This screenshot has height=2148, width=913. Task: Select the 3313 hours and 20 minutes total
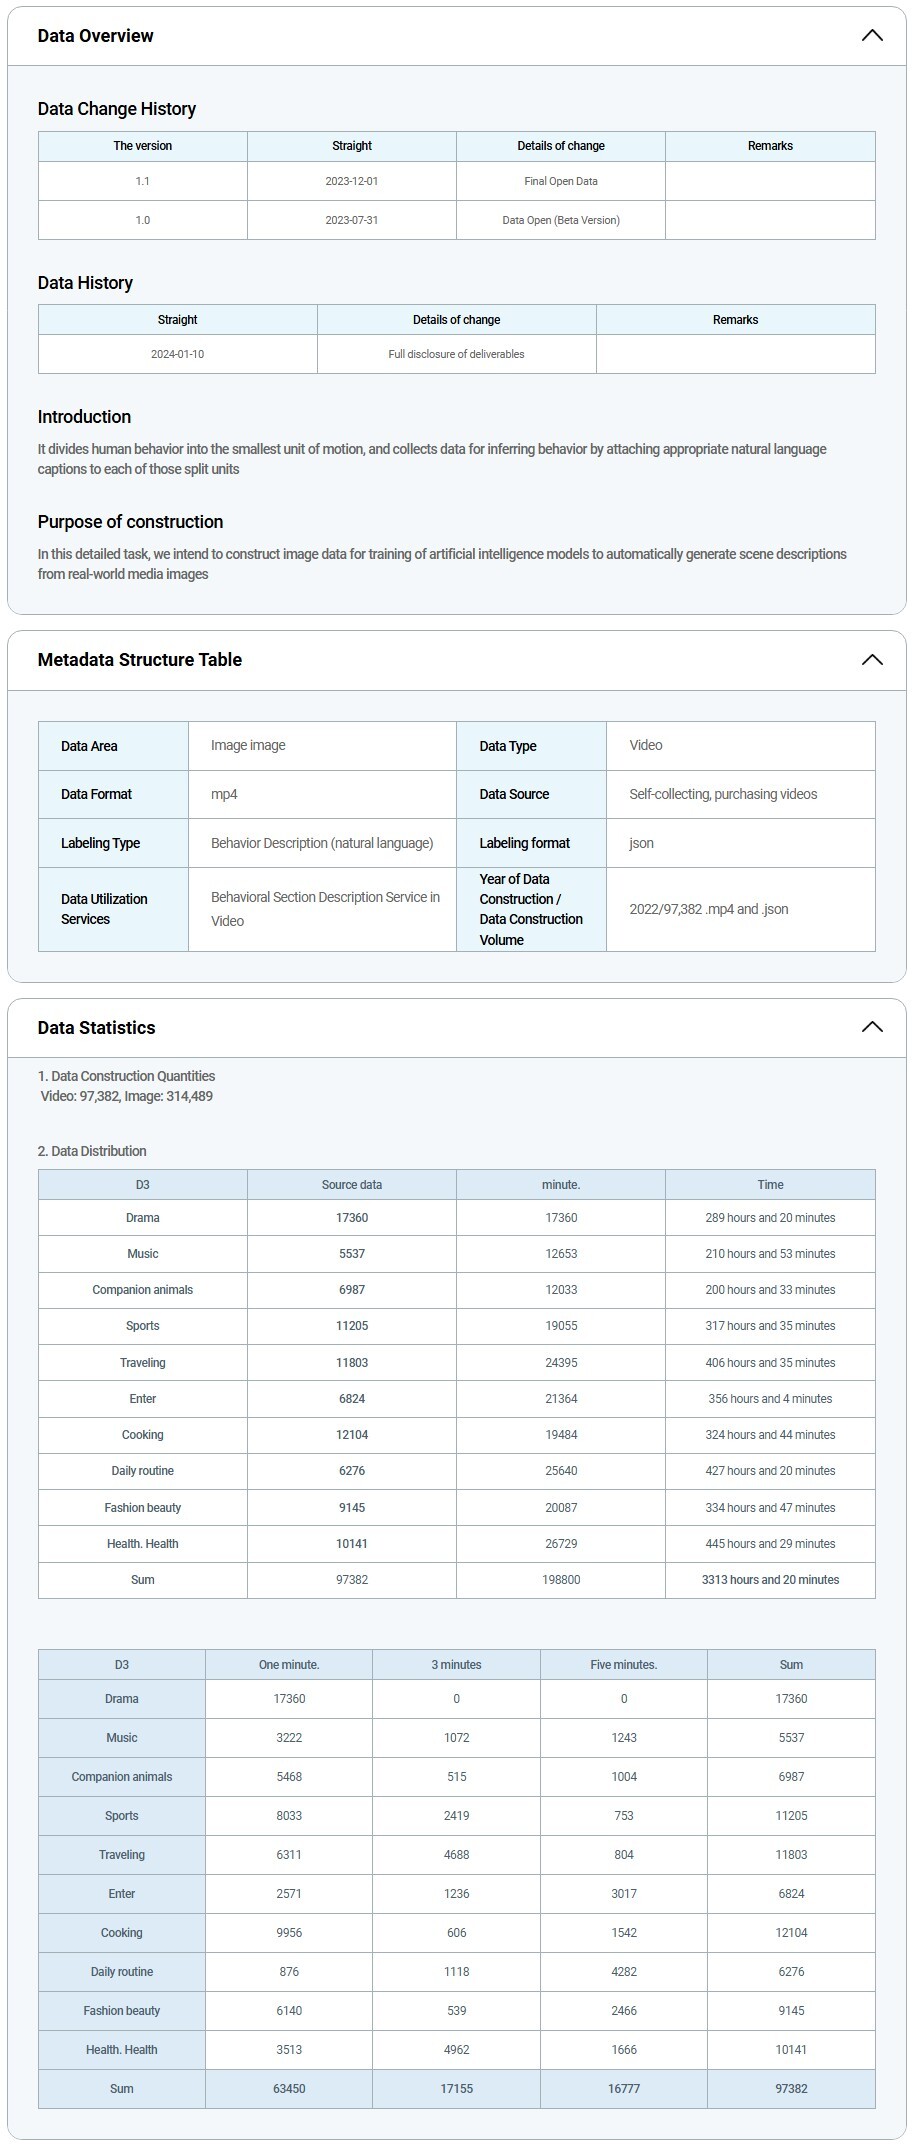click(769, 1580)
